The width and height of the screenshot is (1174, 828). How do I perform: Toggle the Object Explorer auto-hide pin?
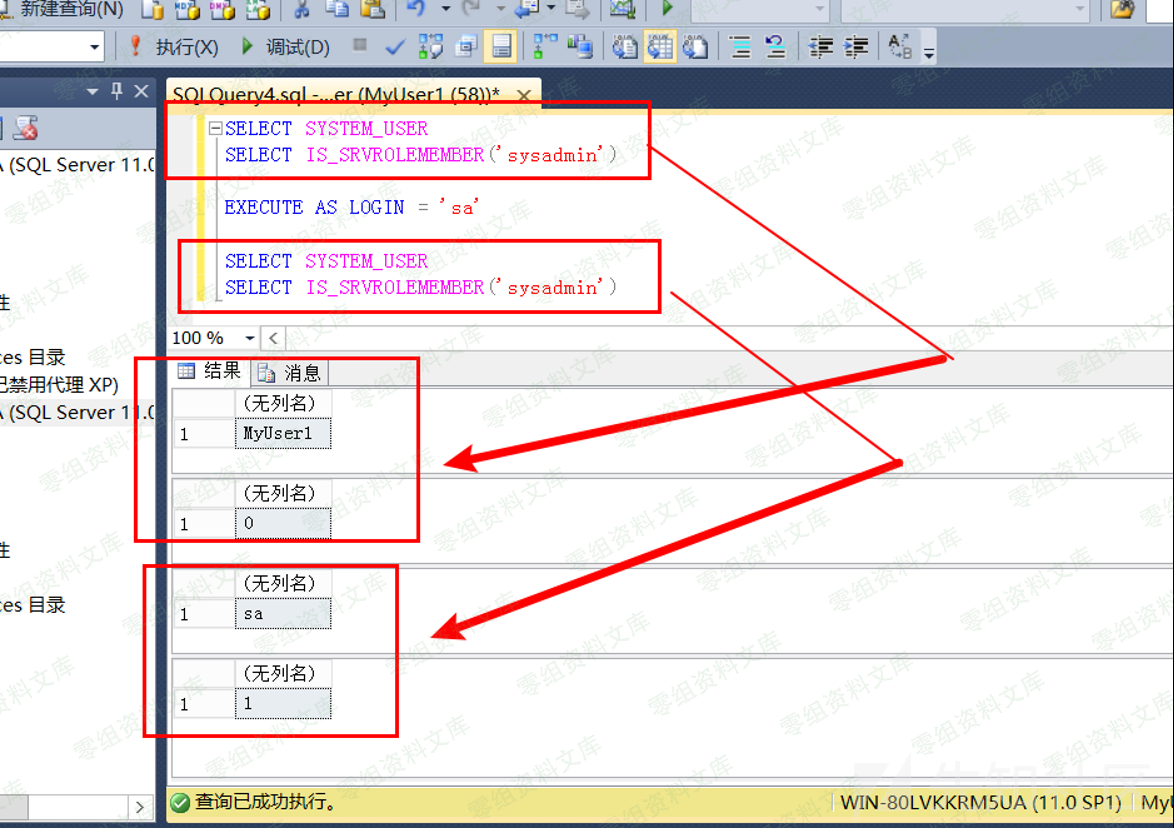(x=117, y=91)
